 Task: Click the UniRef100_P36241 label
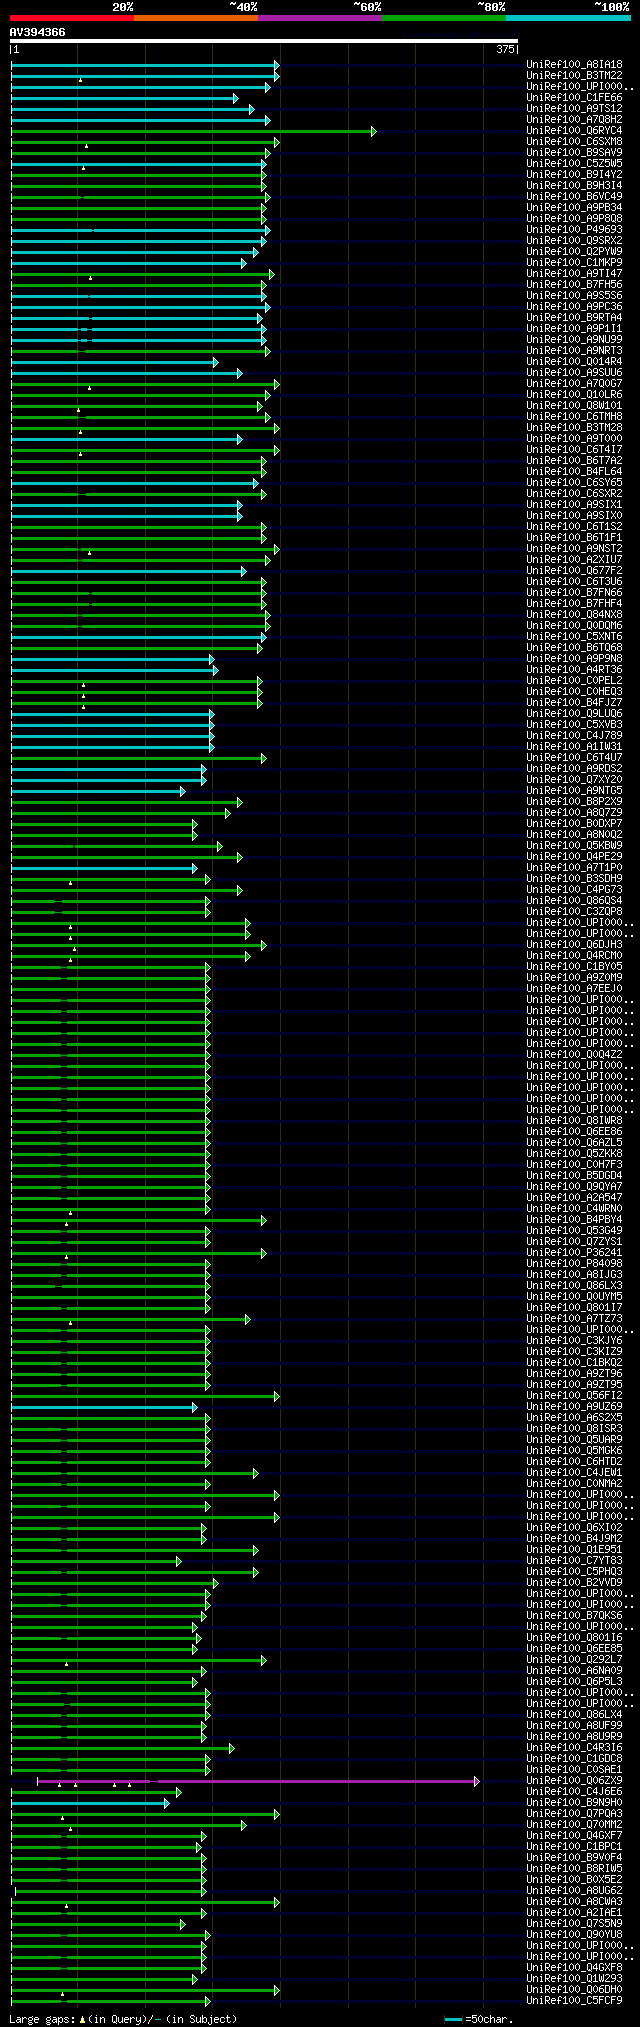point(574,1253)
